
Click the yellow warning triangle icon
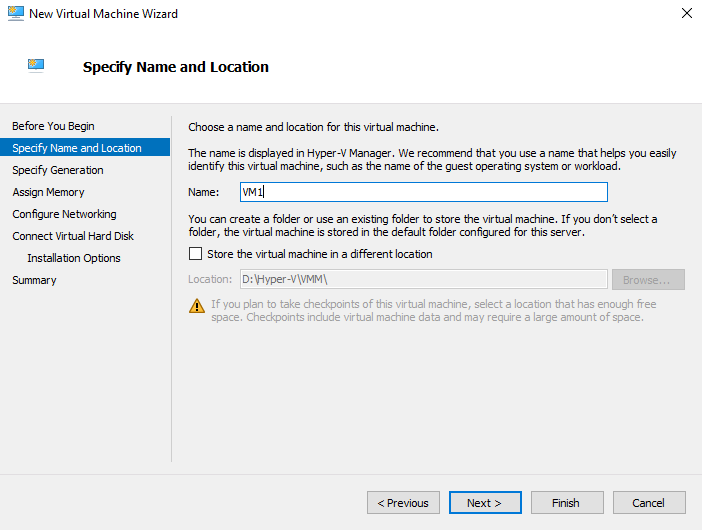tap(197, 305)
